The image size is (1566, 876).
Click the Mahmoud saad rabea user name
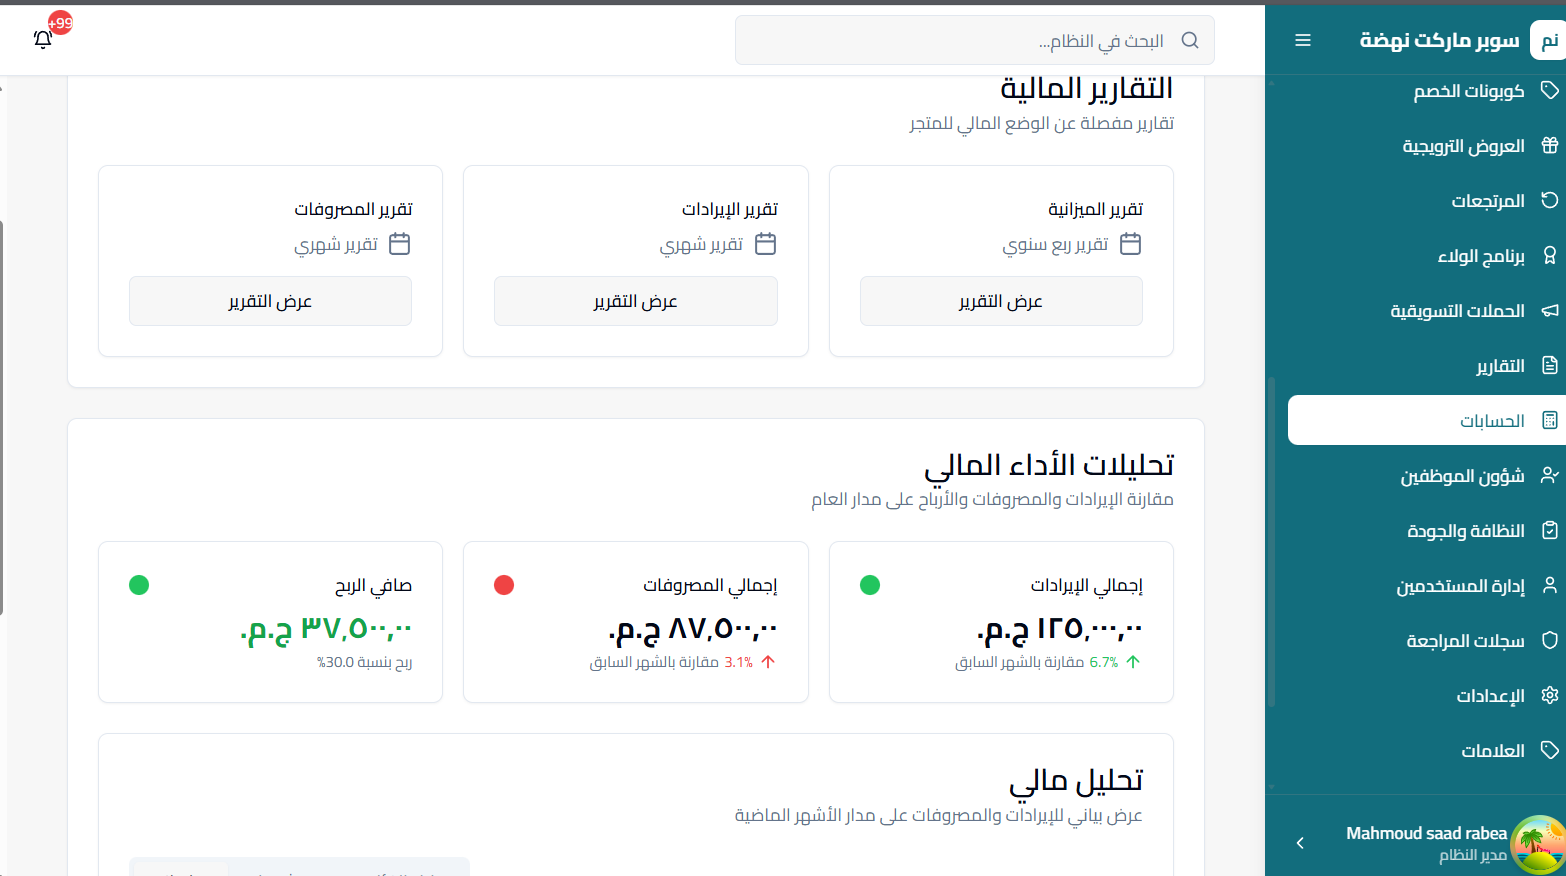(1426, 833)
